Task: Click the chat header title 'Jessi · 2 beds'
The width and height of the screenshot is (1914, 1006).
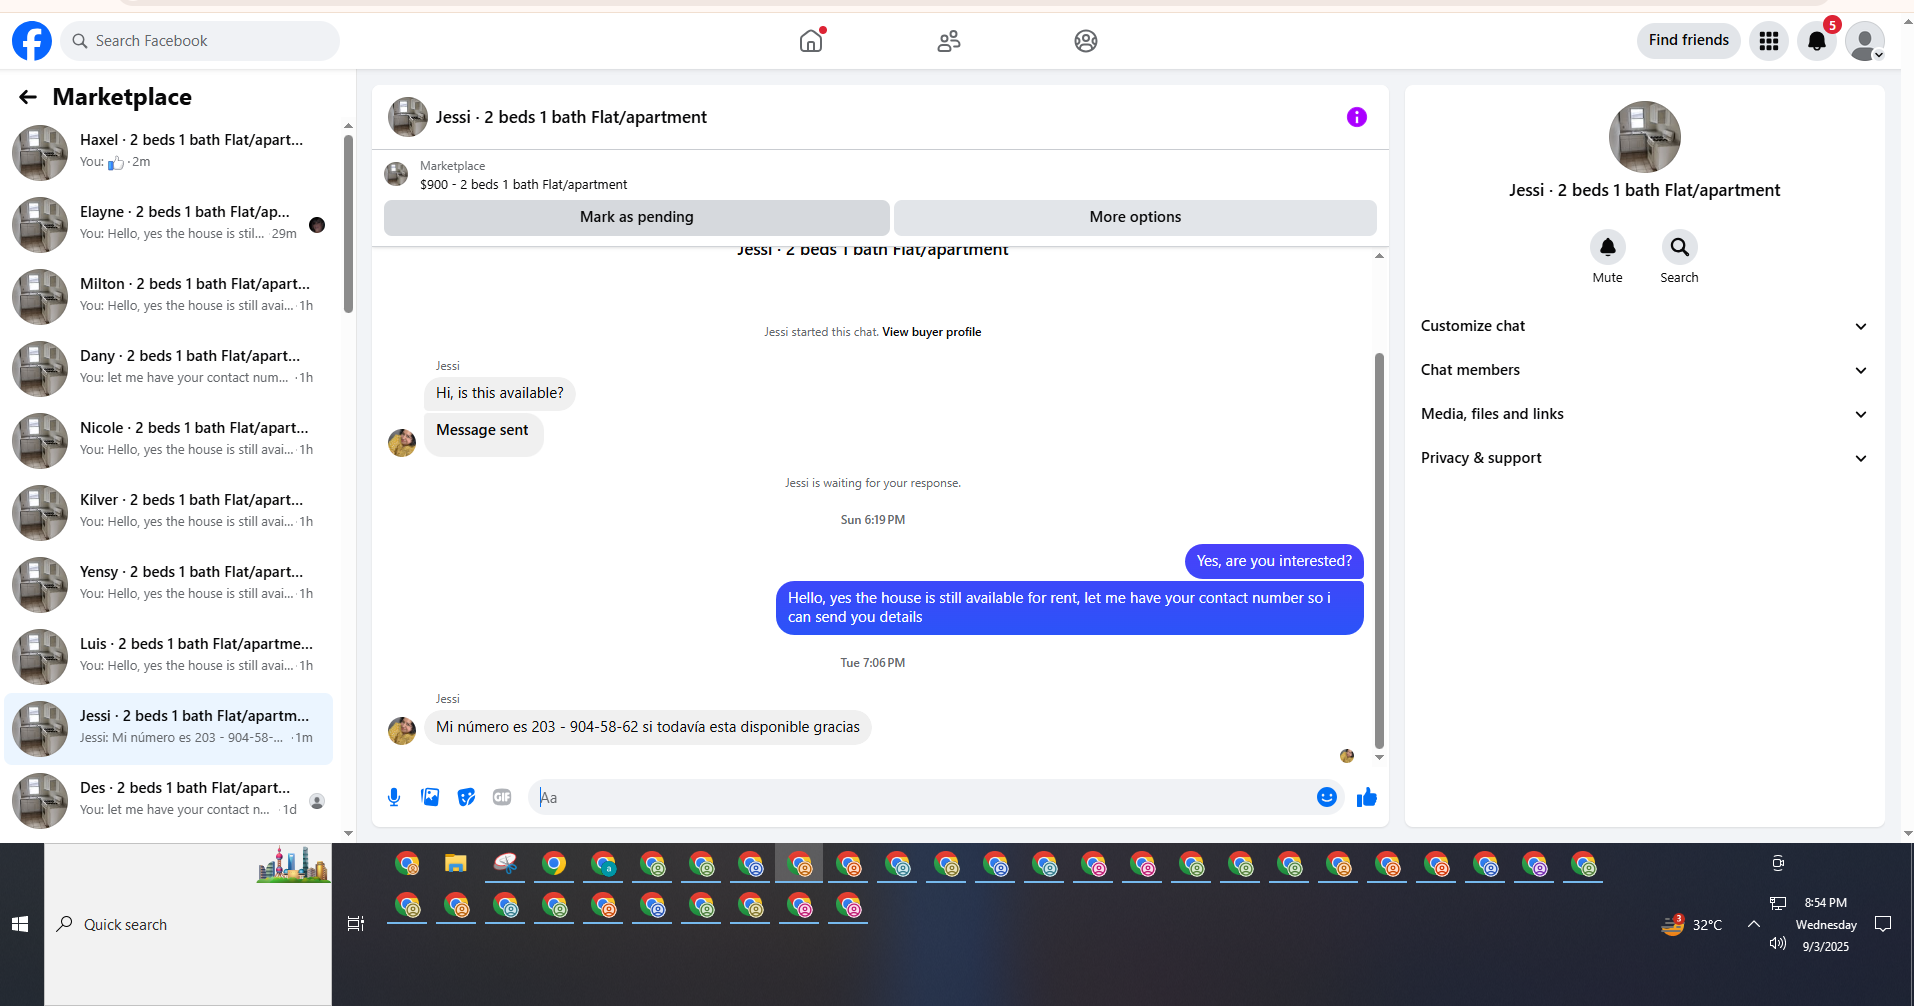Action: (x=571, y=117)
